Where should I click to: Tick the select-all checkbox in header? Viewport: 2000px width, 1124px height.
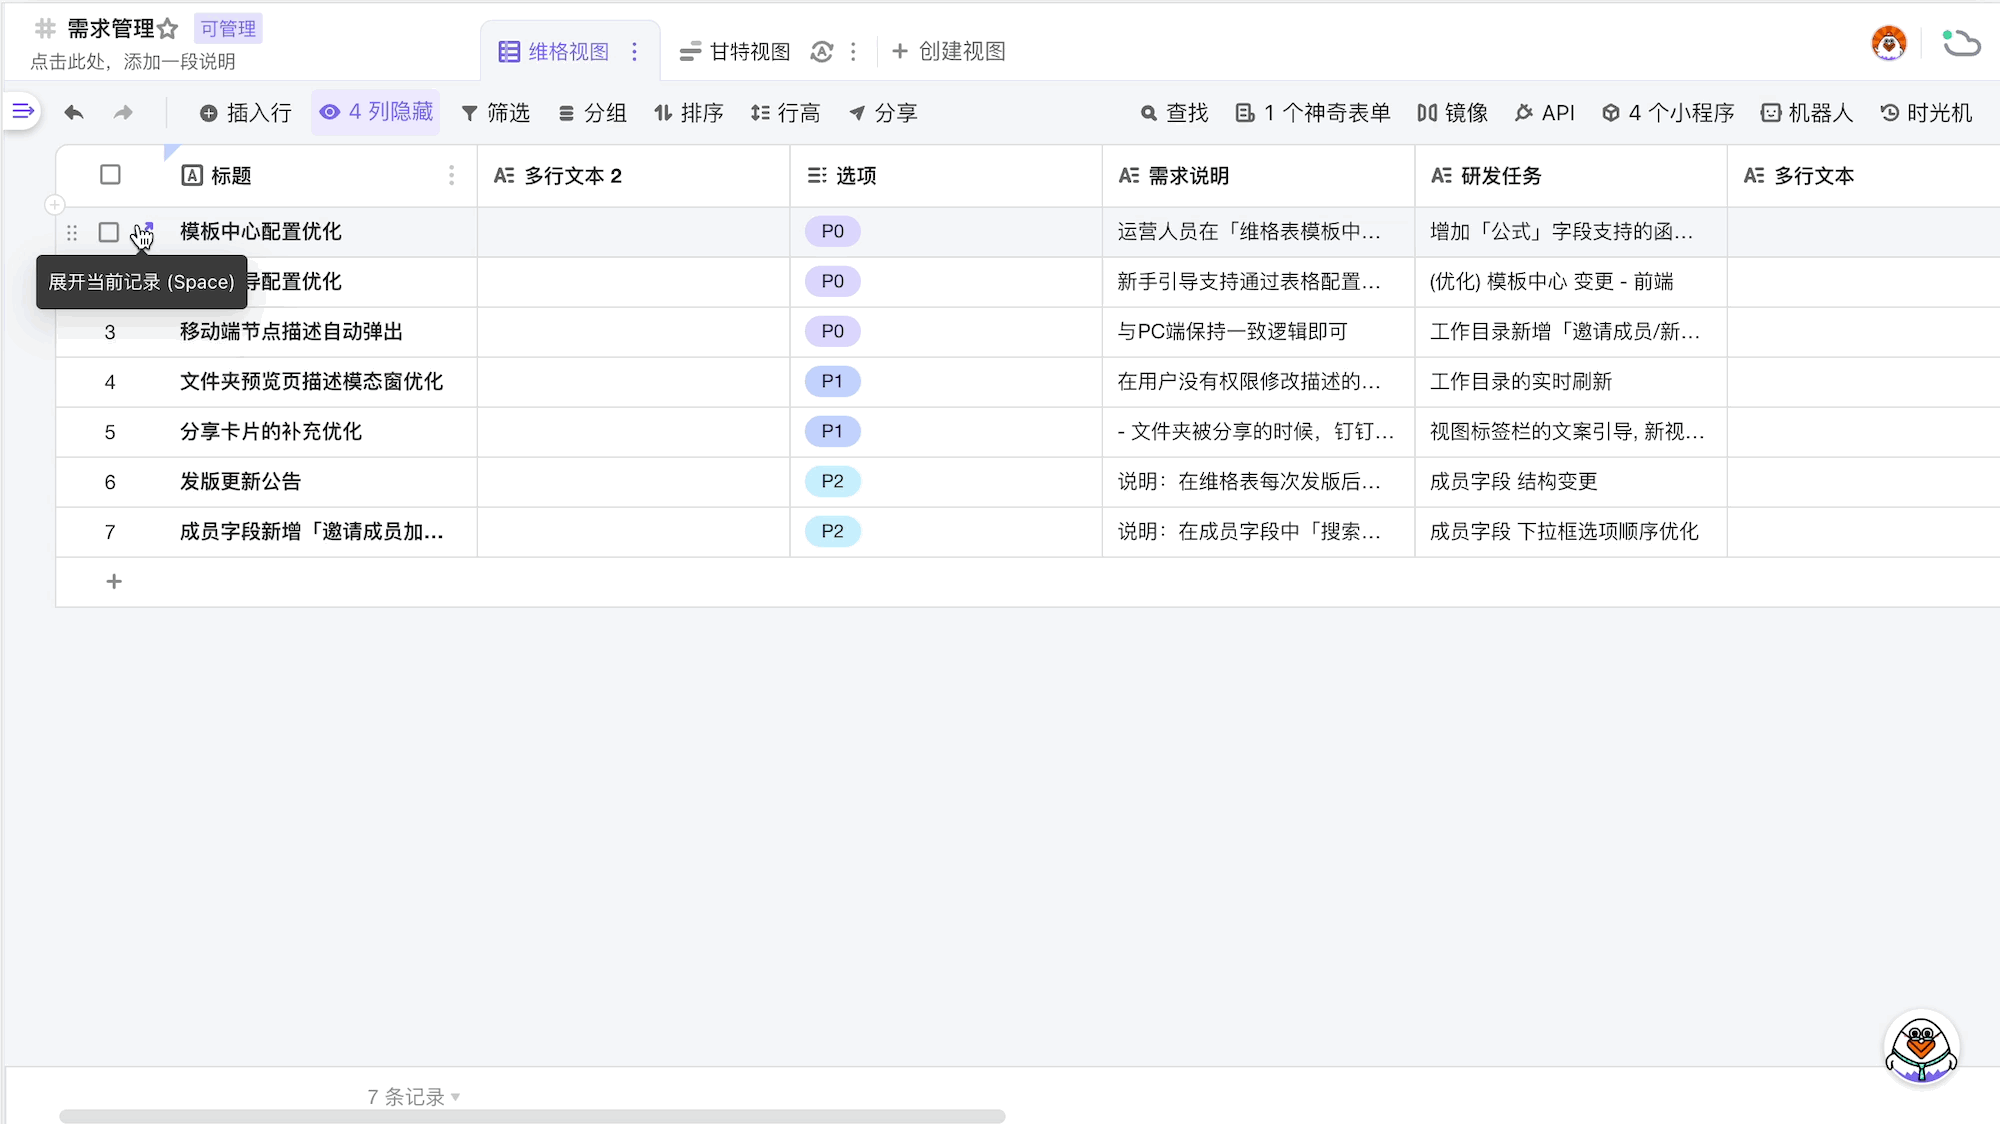(x=110, y=175)
